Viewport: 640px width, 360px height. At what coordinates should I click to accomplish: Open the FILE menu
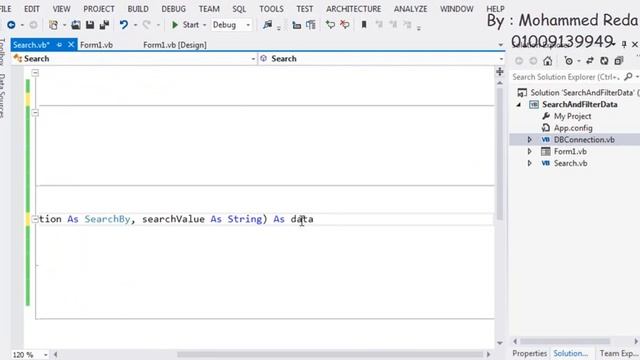coord(6,9)
